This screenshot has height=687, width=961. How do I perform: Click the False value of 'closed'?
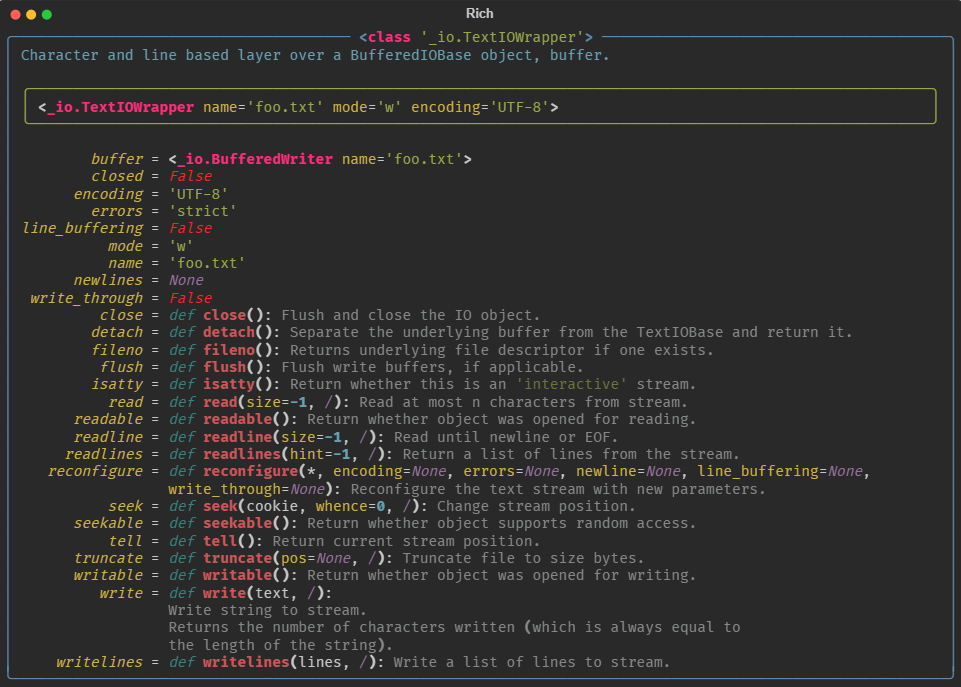click(191, 176)
